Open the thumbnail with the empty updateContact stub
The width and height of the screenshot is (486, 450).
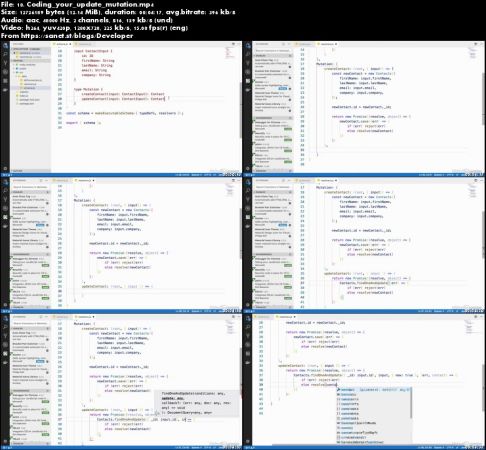[x=121, y=245]
